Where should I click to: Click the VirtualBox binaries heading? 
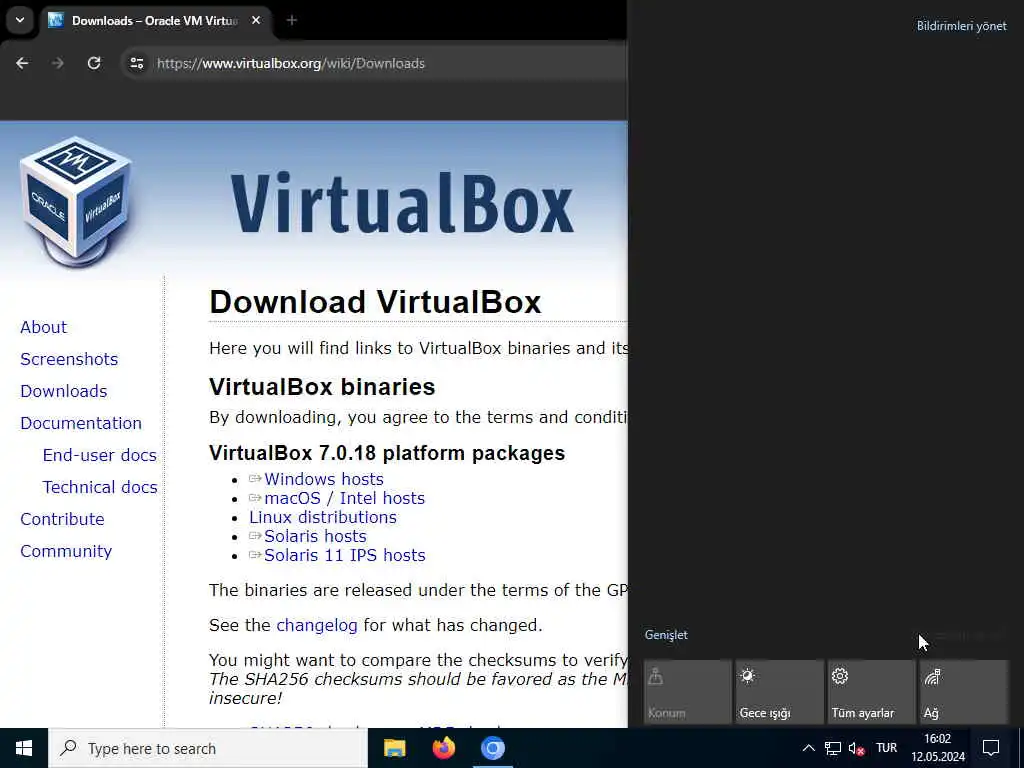(x=322, y=387)
